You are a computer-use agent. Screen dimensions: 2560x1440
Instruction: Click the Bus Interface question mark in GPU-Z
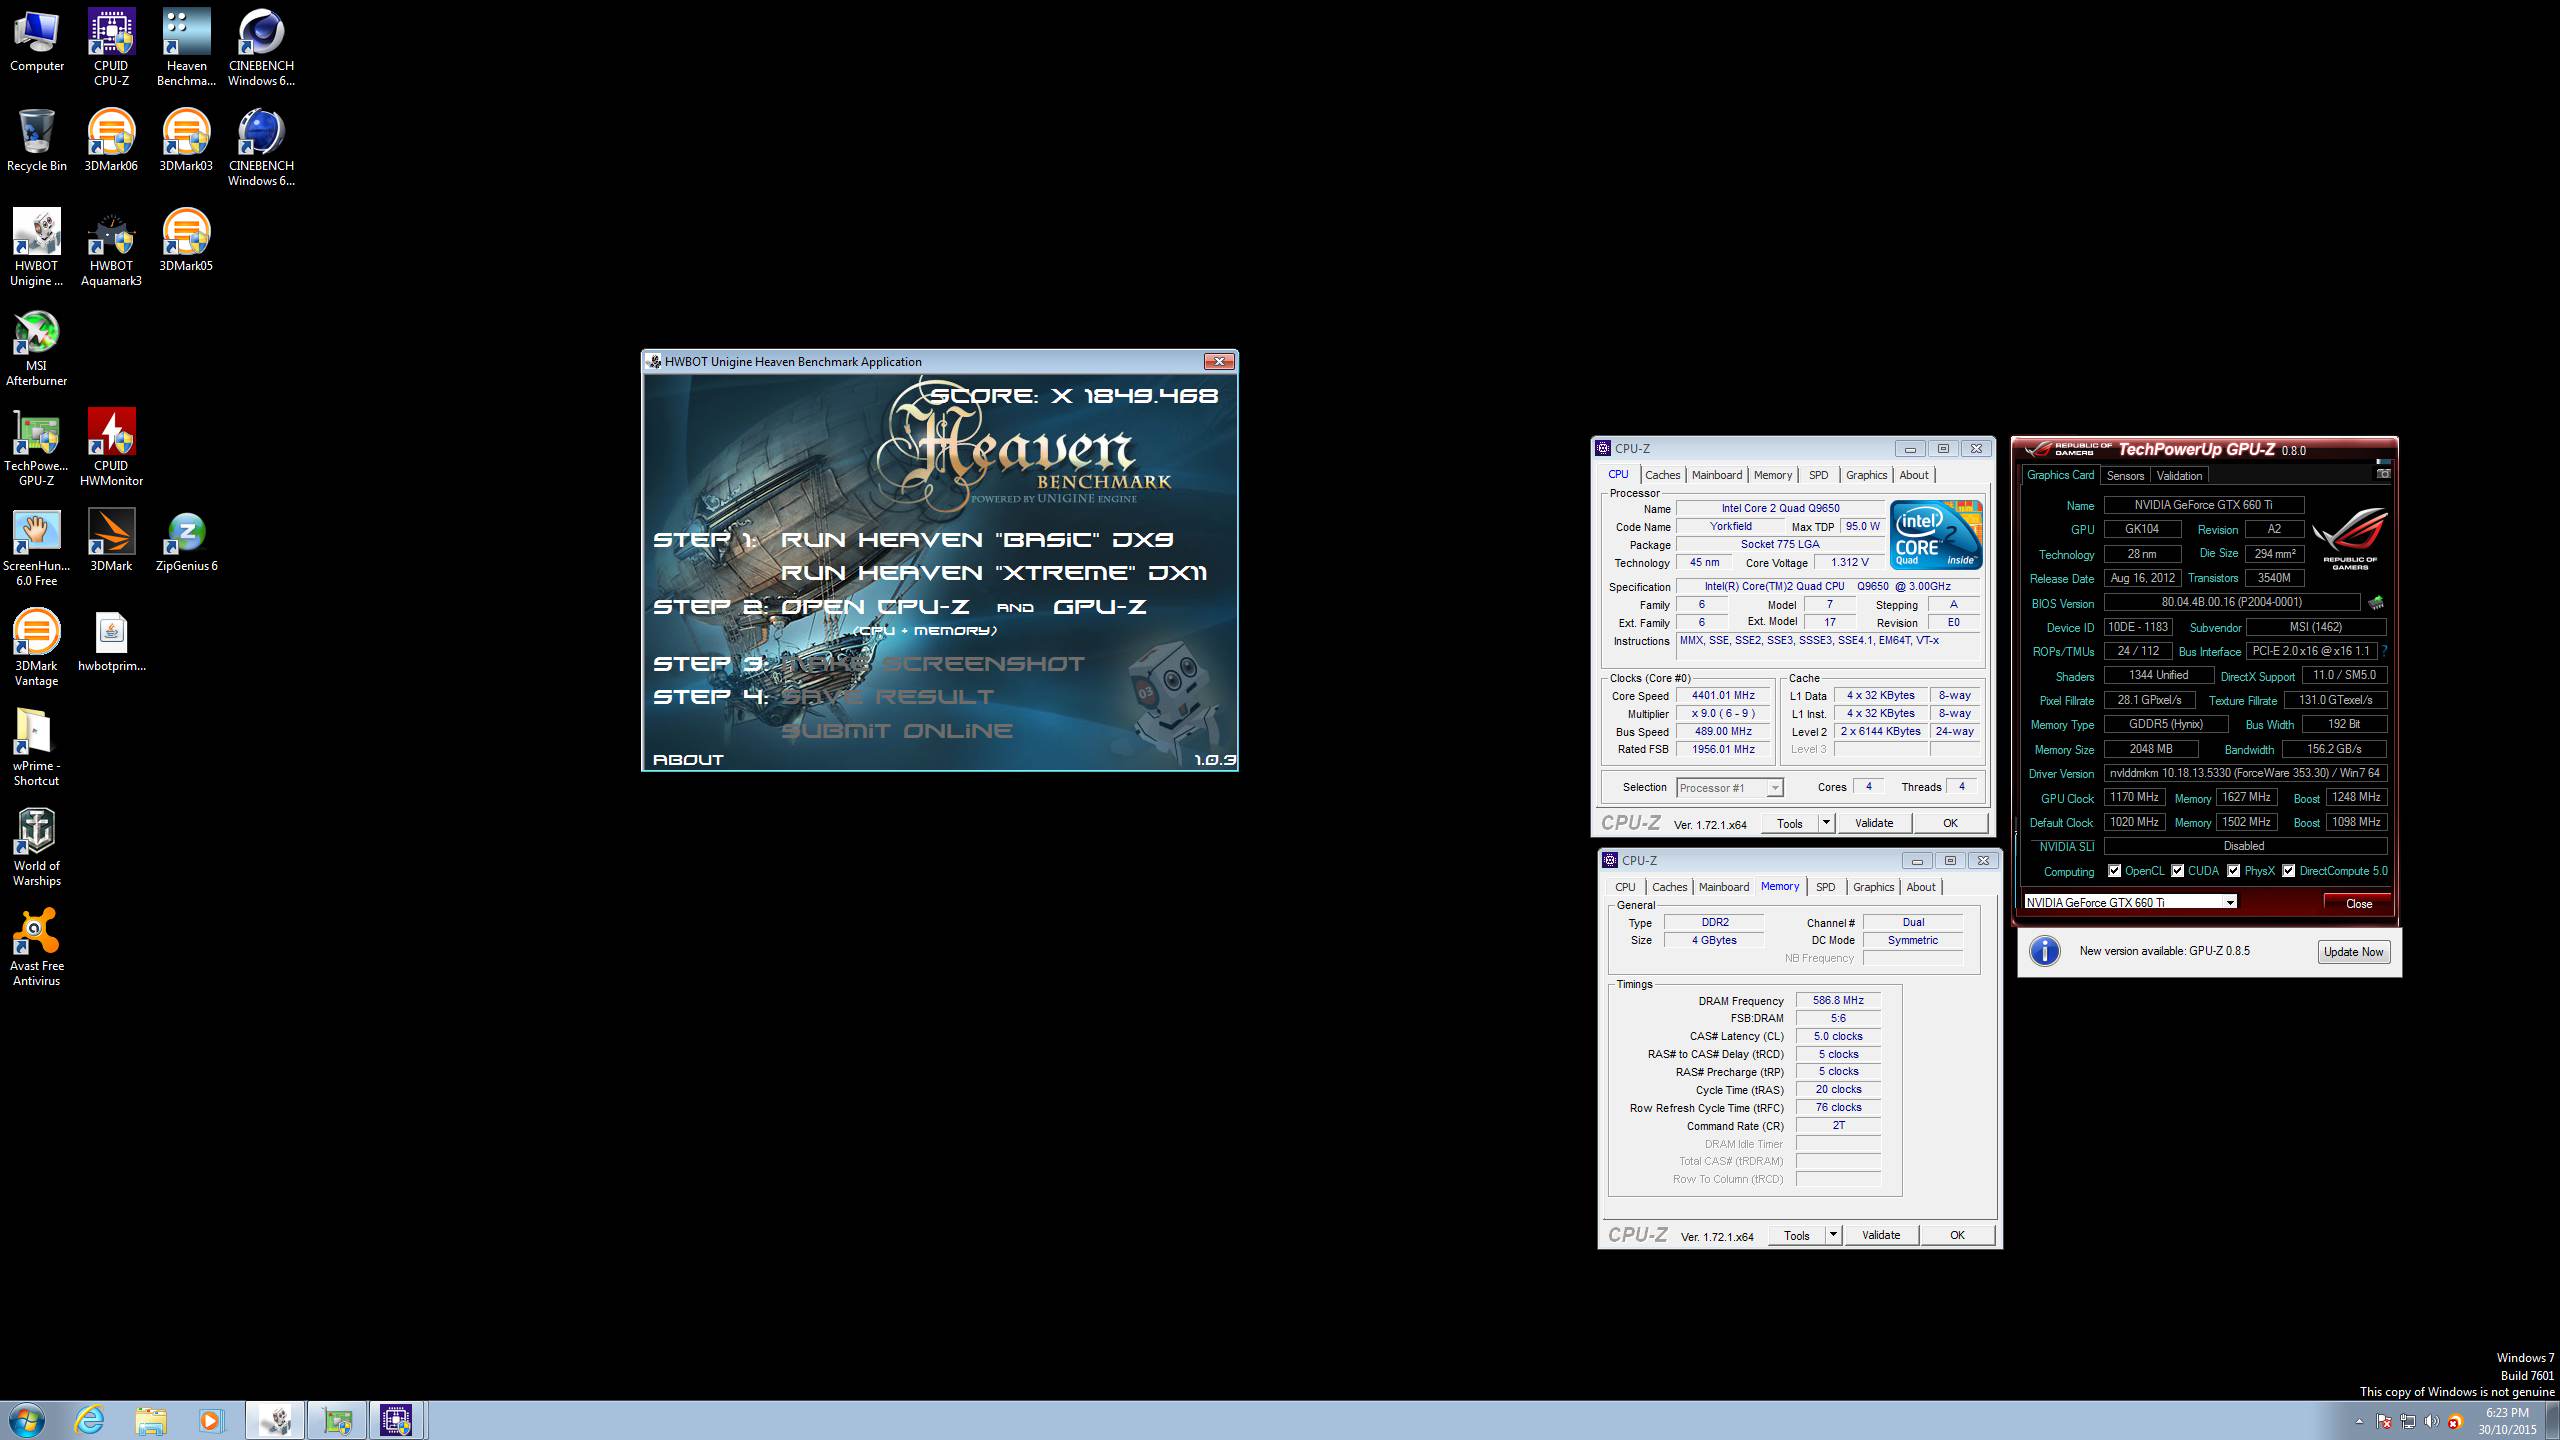pos(2384,651)
